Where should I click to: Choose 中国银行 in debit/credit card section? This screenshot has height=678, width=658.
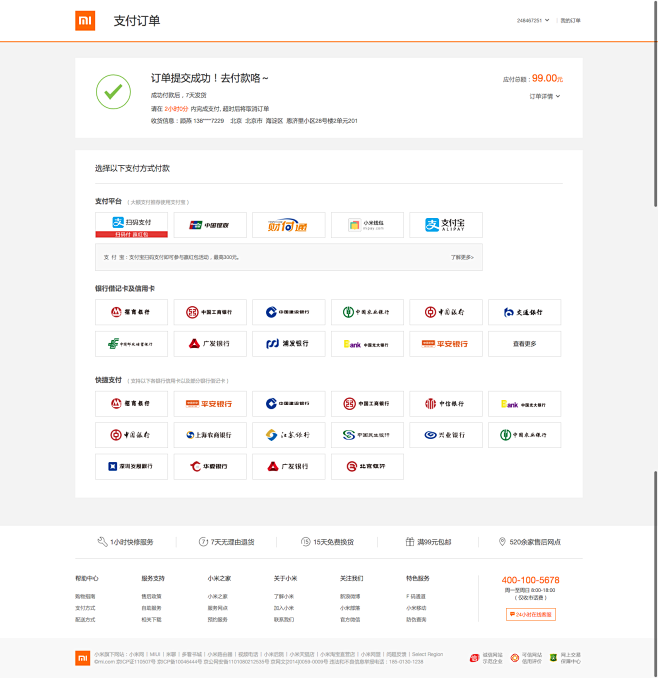[446, 312]
